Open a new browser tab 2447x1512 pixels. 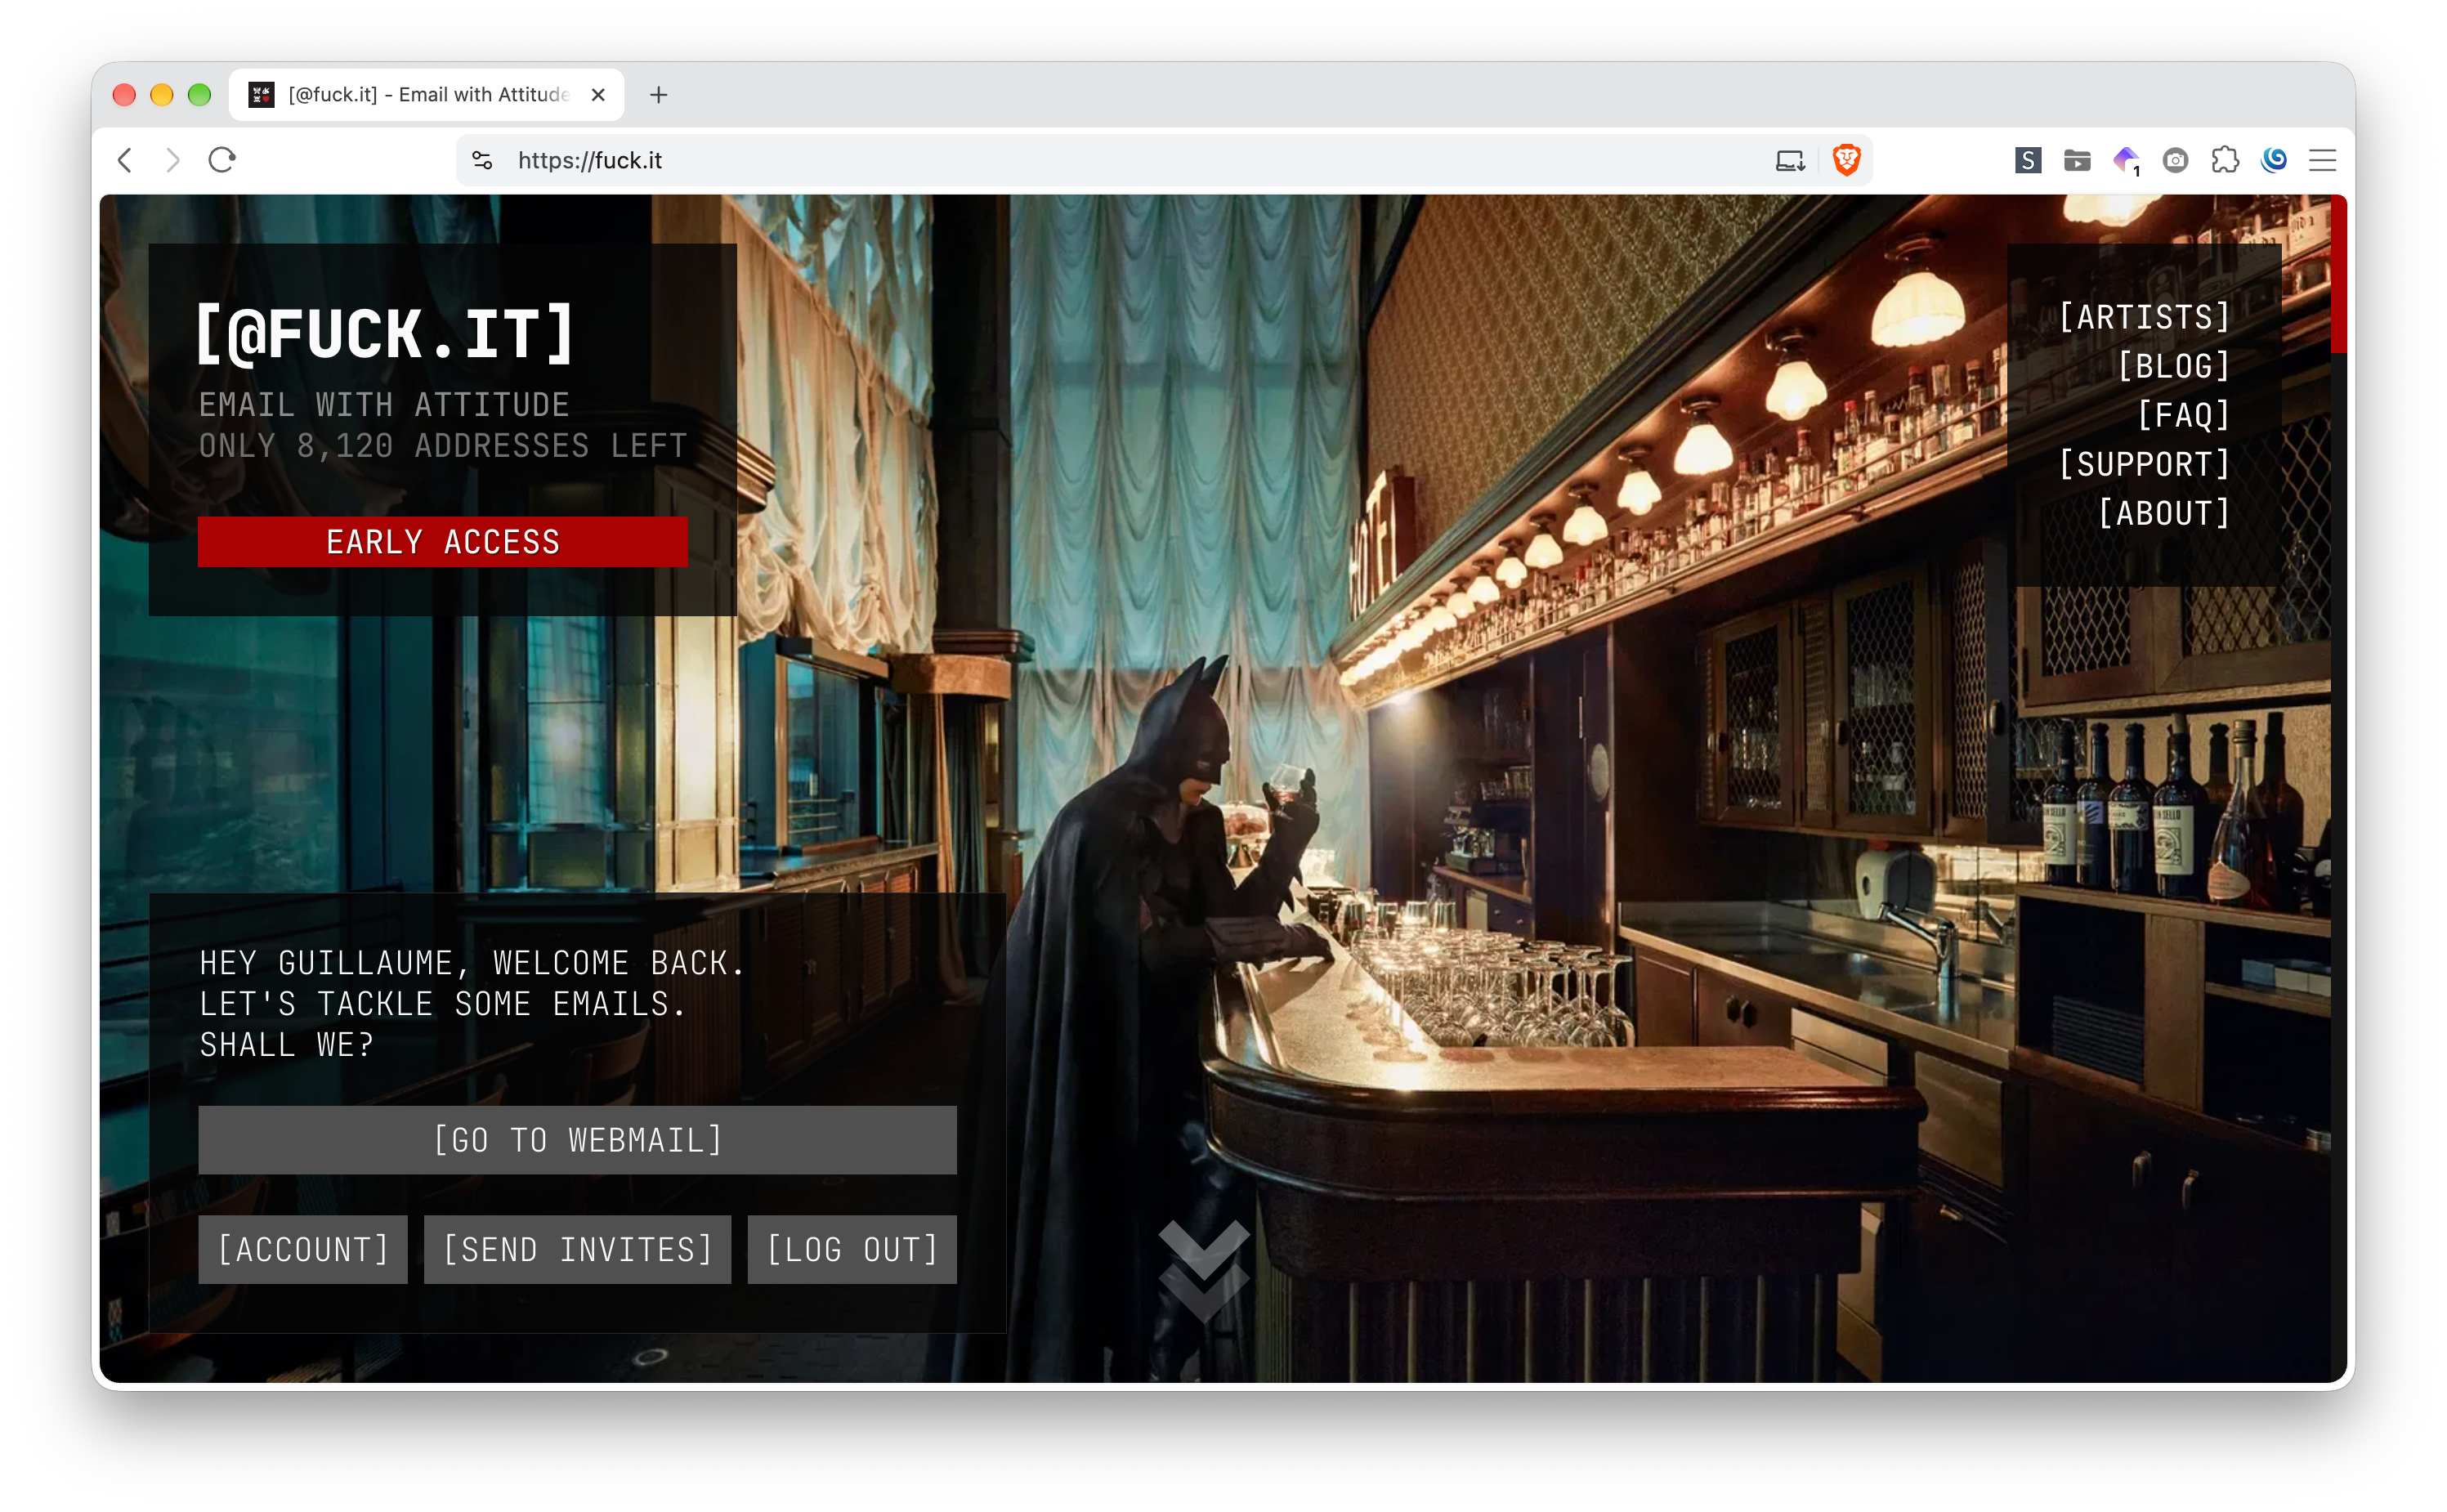pyautogui.click(x=658, y=95)
